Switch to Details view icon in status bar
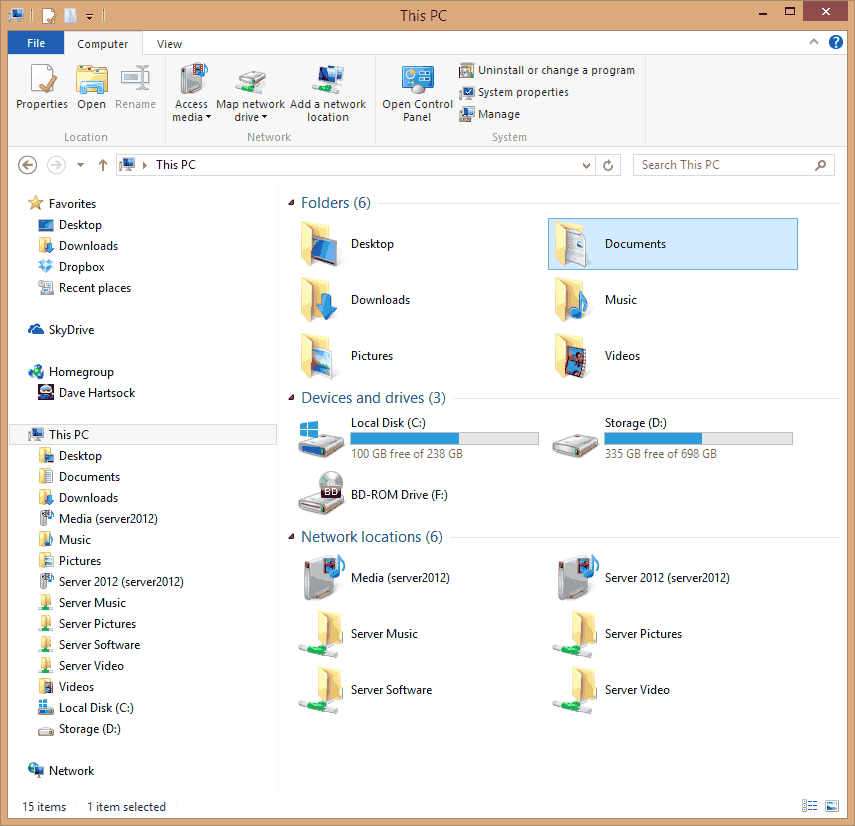The height and width of the screenshot is (826, 855). [809, 806]
